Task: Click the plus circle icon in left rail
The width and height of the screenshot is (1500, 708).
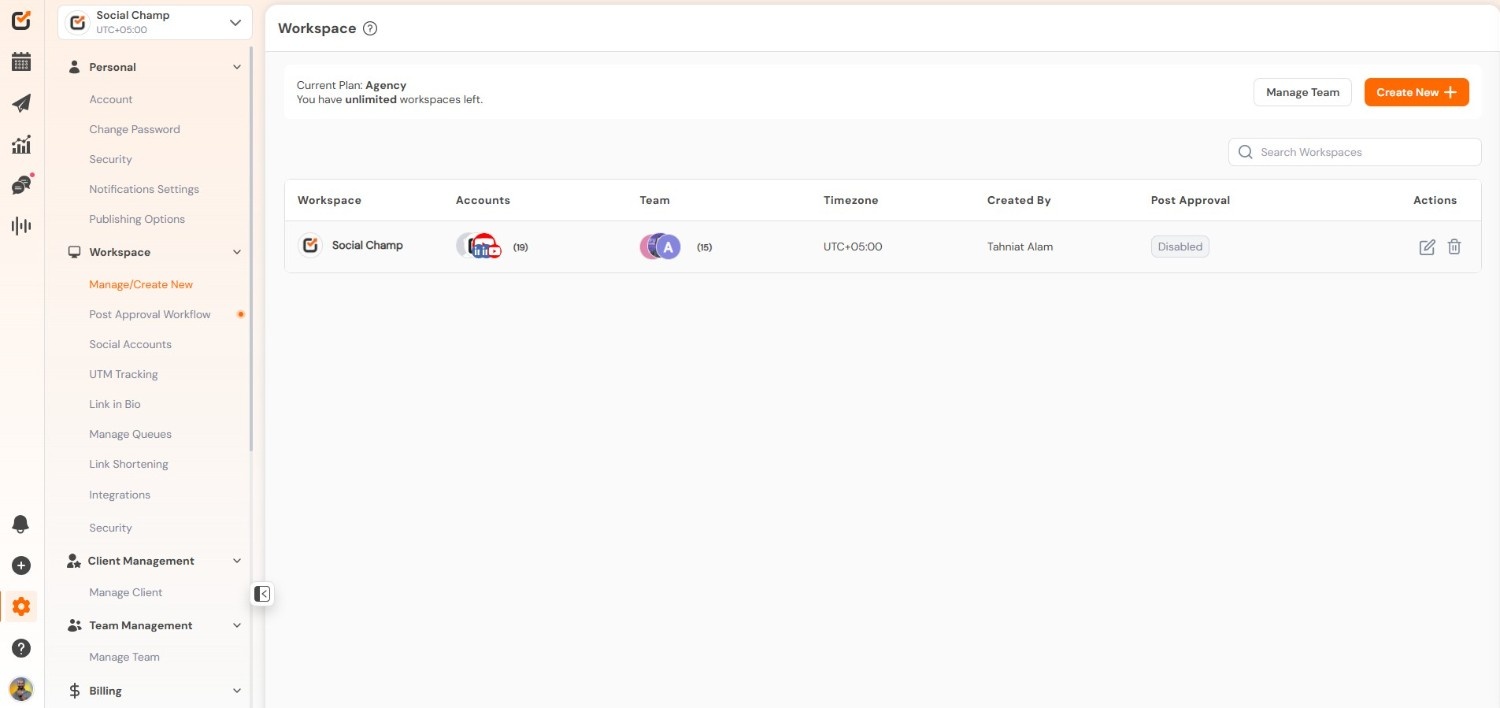Action: coord(21,565)
